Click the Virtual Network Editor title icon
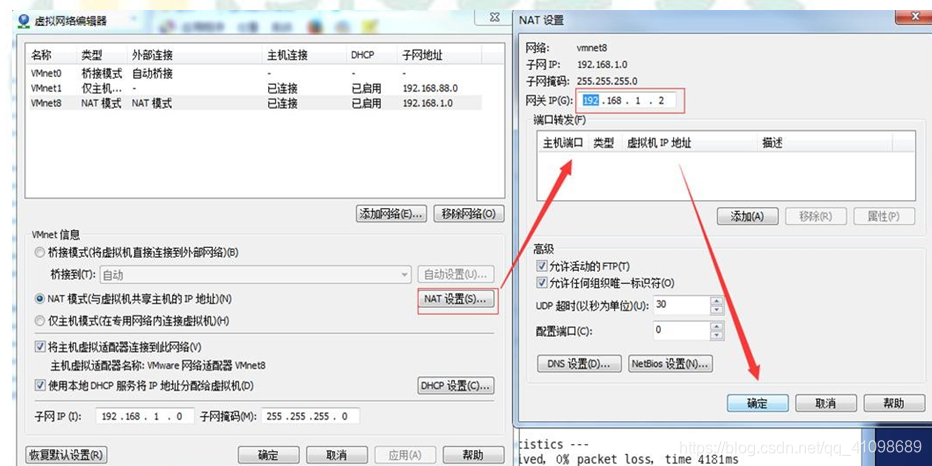The width and height of the screenshot is (932, 466). tap(24, 21)
